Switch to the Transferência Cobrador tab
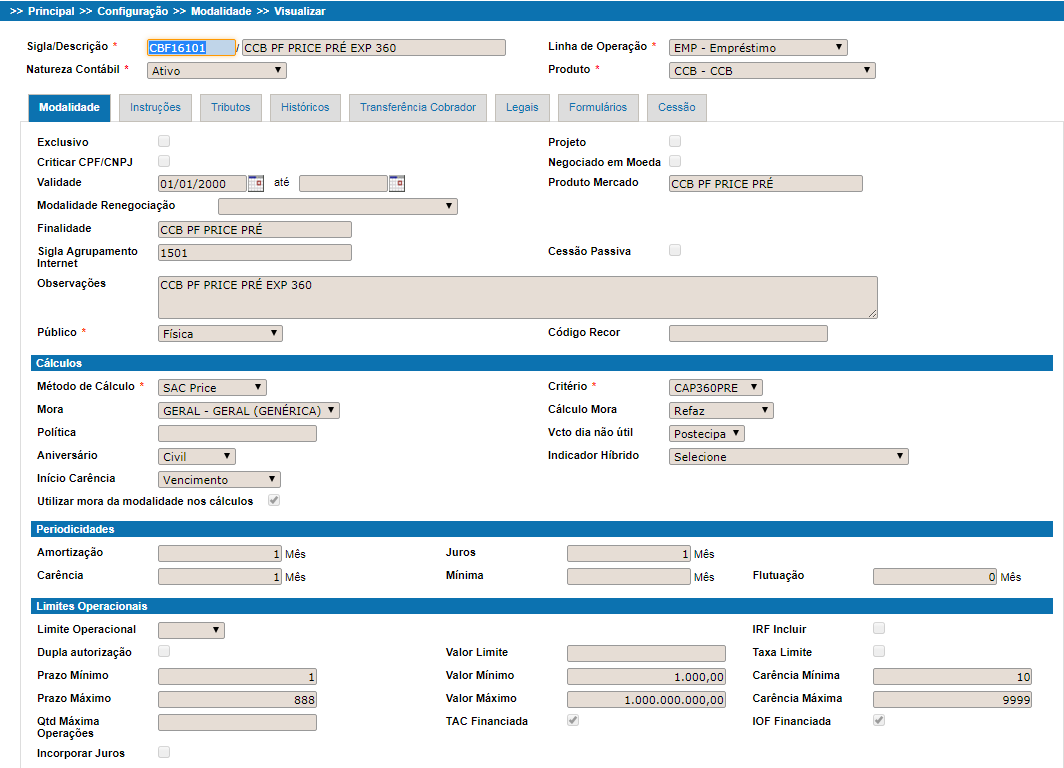This screenshot has height=768, width=1064. click(x=418, y=108)
